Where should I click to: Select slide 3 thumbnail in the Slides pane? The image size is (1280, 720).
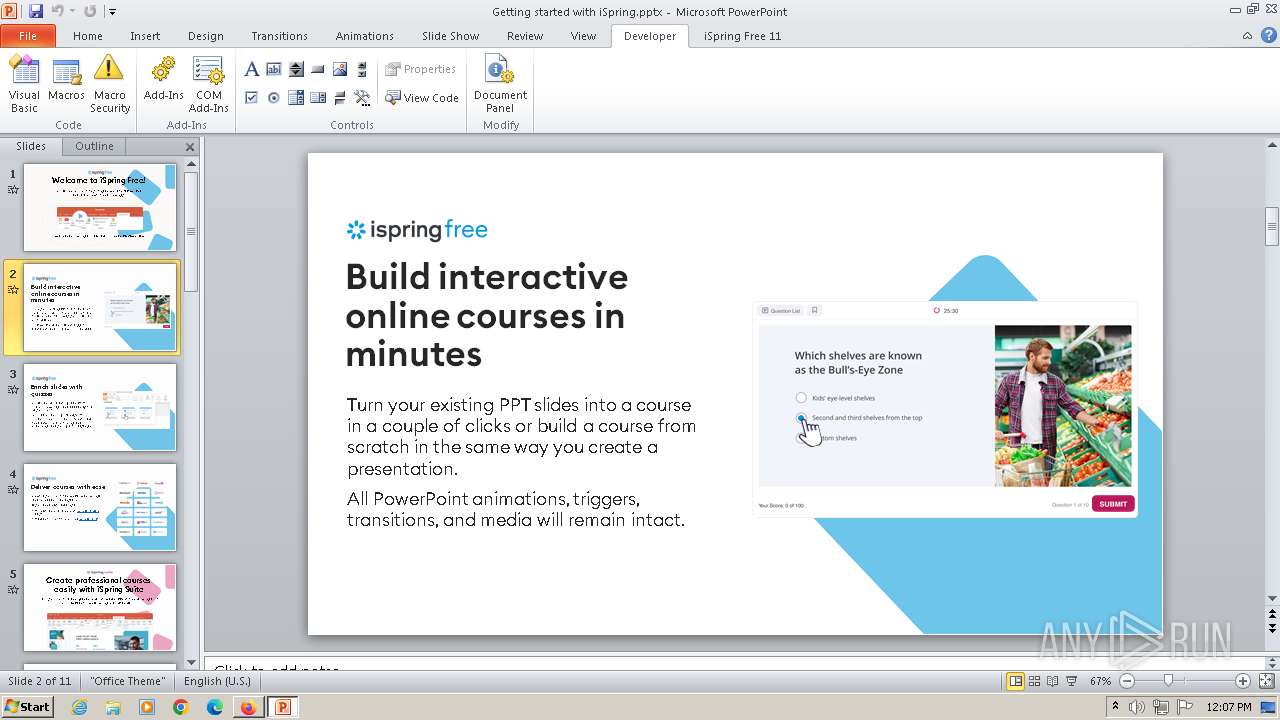pyautogui.click(x=100, y=407)
